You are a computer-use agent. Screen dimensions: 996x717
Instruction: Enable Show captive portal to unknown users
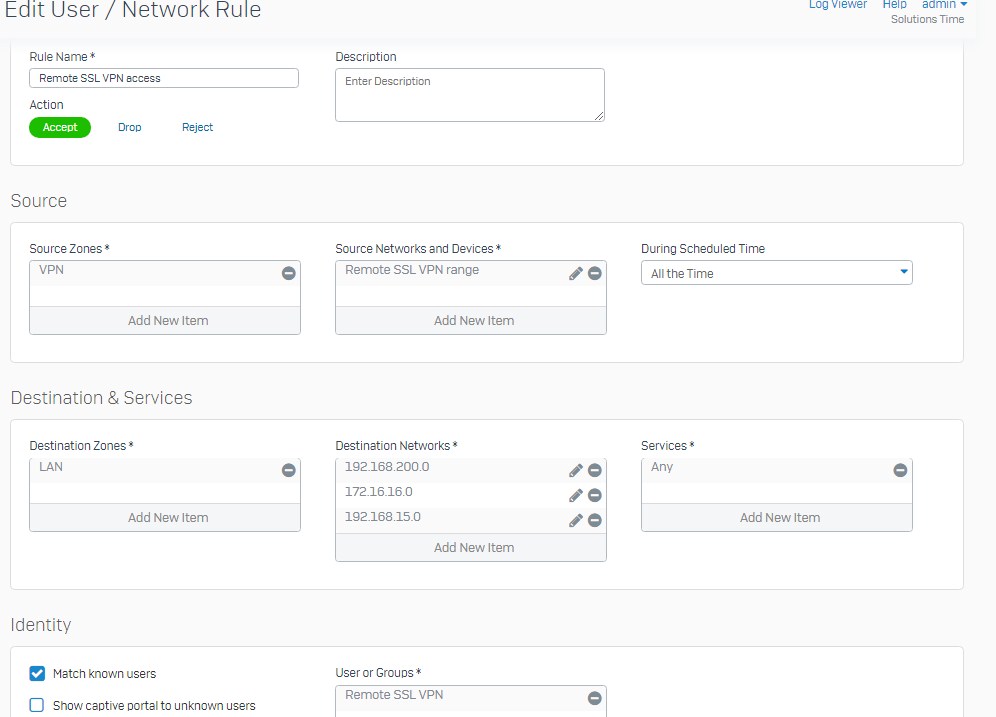(37, 705)
